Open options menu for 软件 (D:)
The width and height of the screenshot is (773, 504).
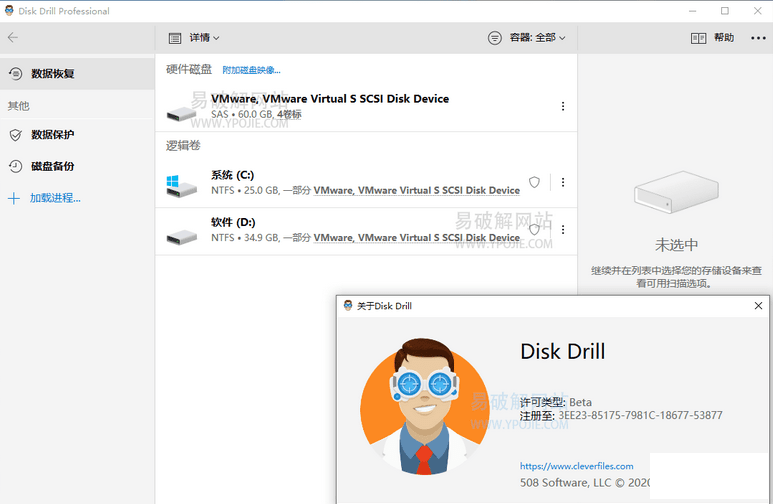click(x=563, y=230)
